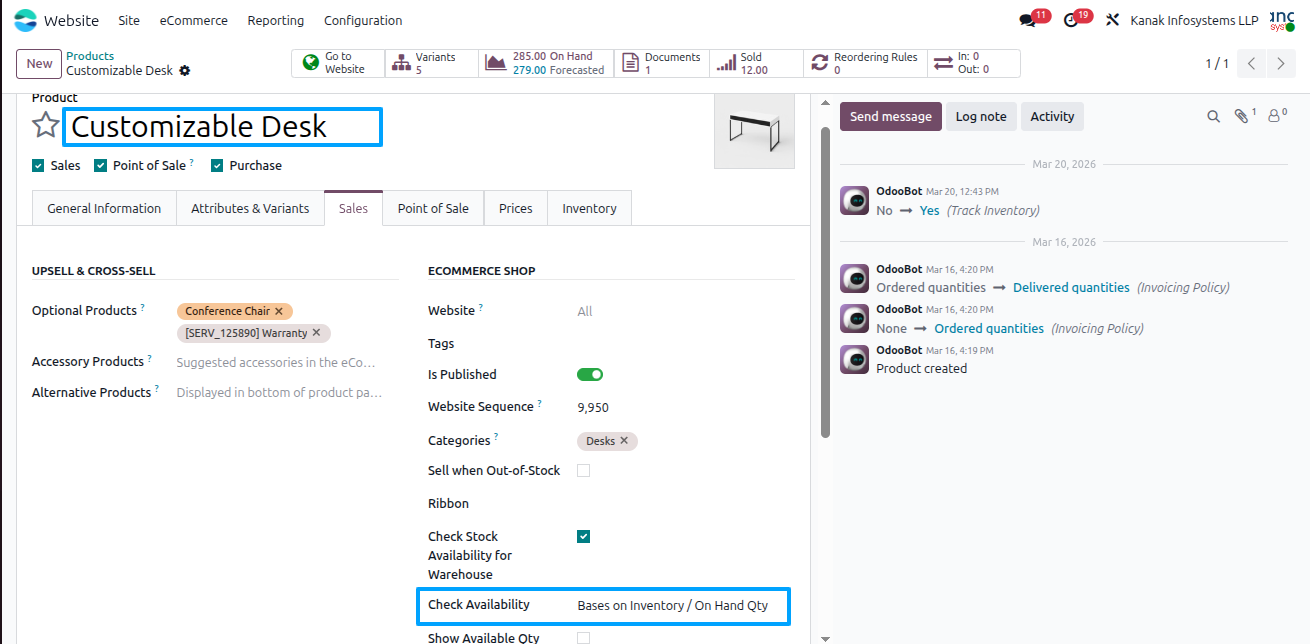Open the Sold 12.00 smart button

(756, 64)
